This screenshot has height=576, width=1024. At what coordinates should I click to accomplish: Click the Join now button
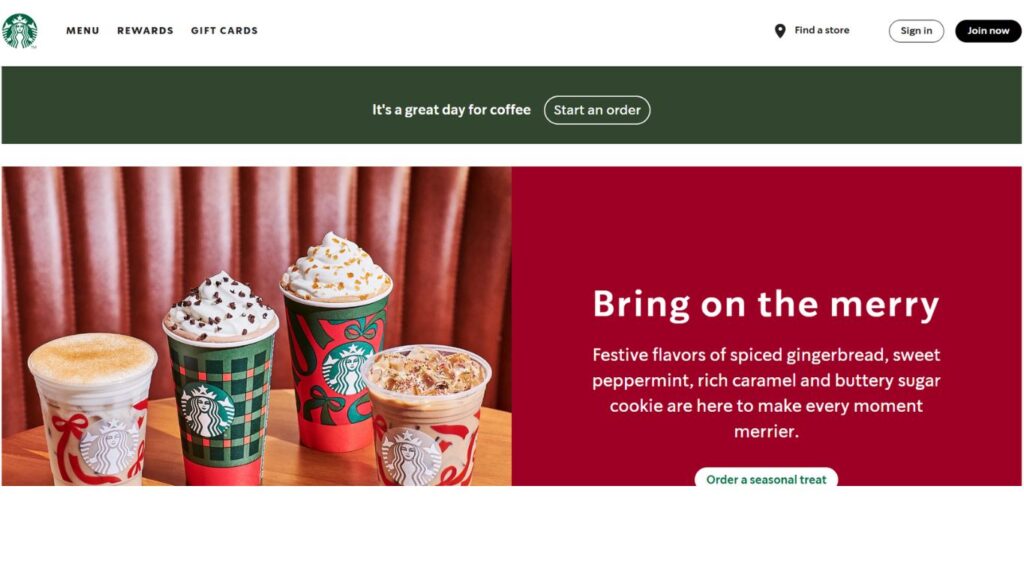[988, 31]
